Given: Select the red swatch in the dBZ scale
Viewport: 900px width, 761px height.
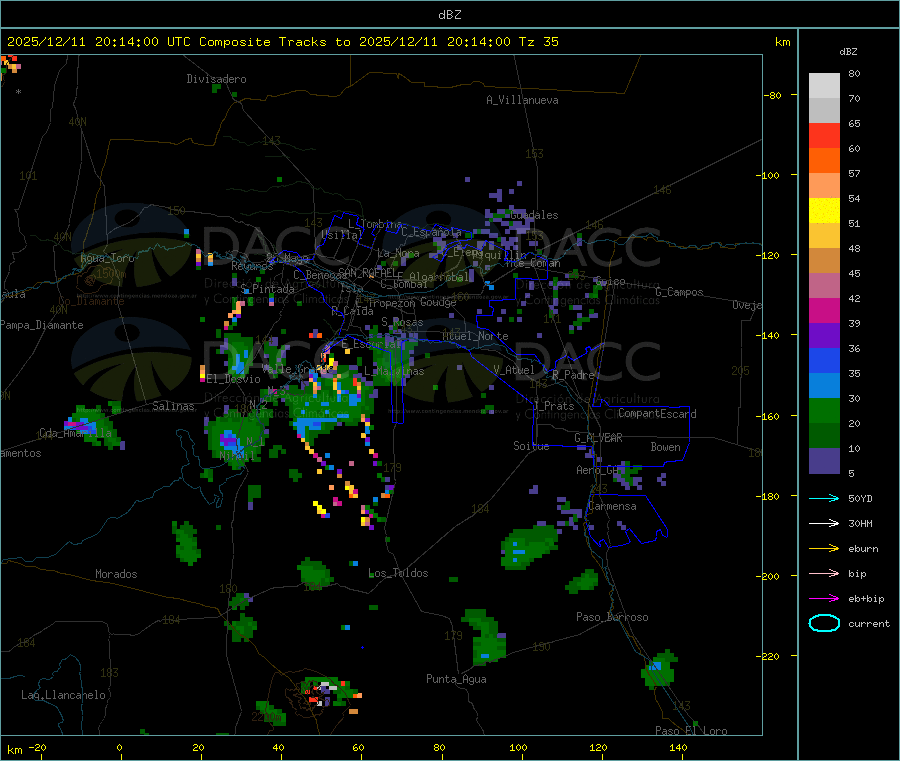Looking at the screenshot, I should [824, 135].
